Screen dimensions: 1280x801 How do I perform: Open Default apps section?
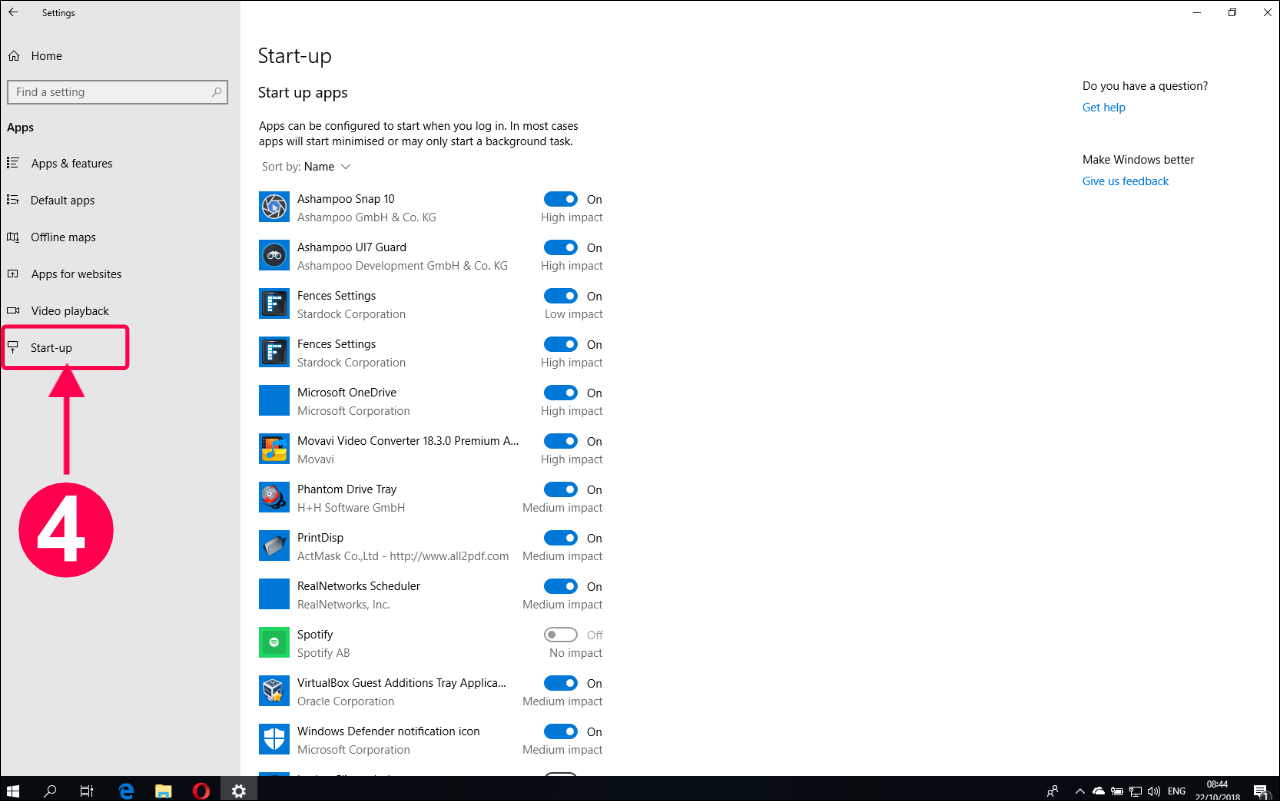coord(62,201)
